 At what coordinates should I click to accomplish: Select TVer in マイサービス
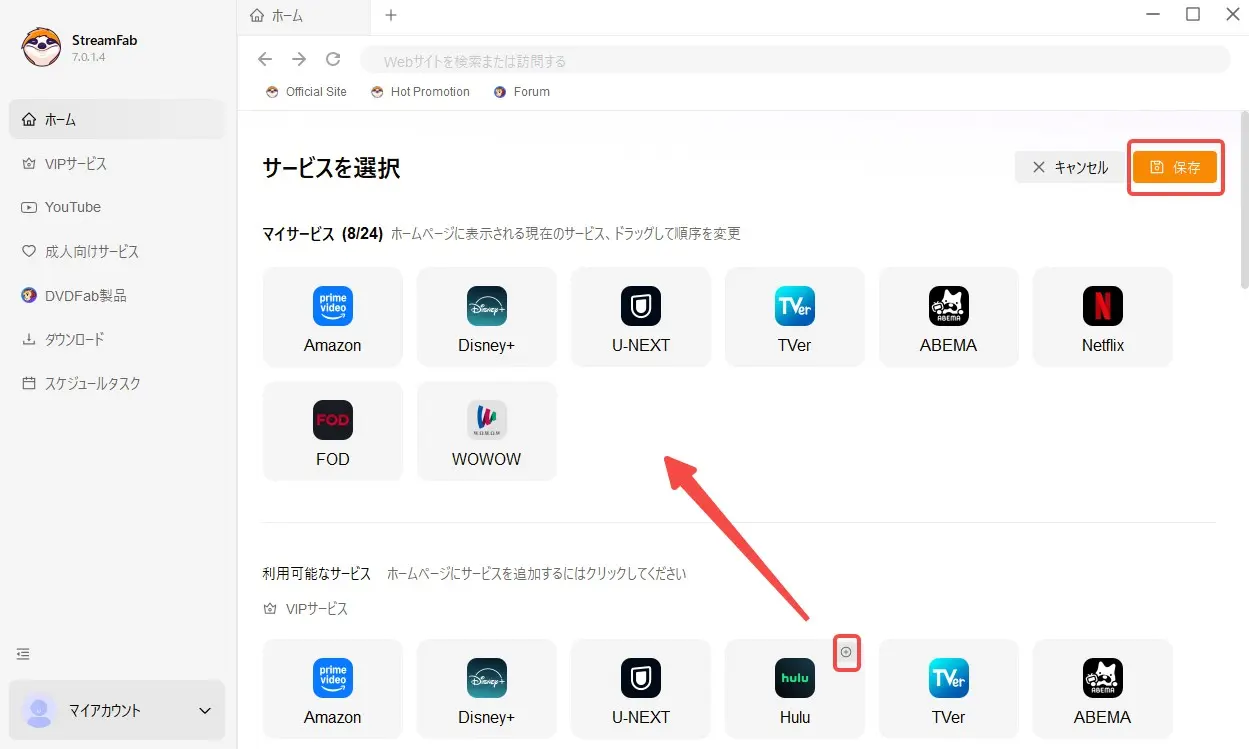pyautogui.click(x=795, y=317)
